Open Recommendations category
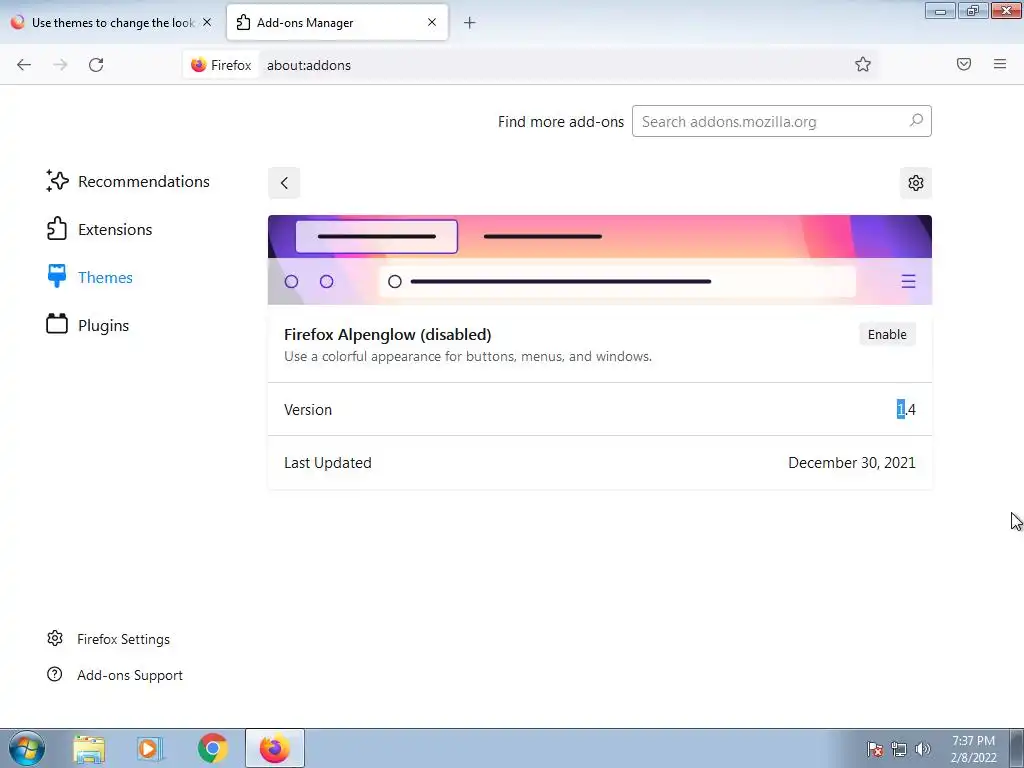This screenshot has width=1024, height=768. point(128,182)
